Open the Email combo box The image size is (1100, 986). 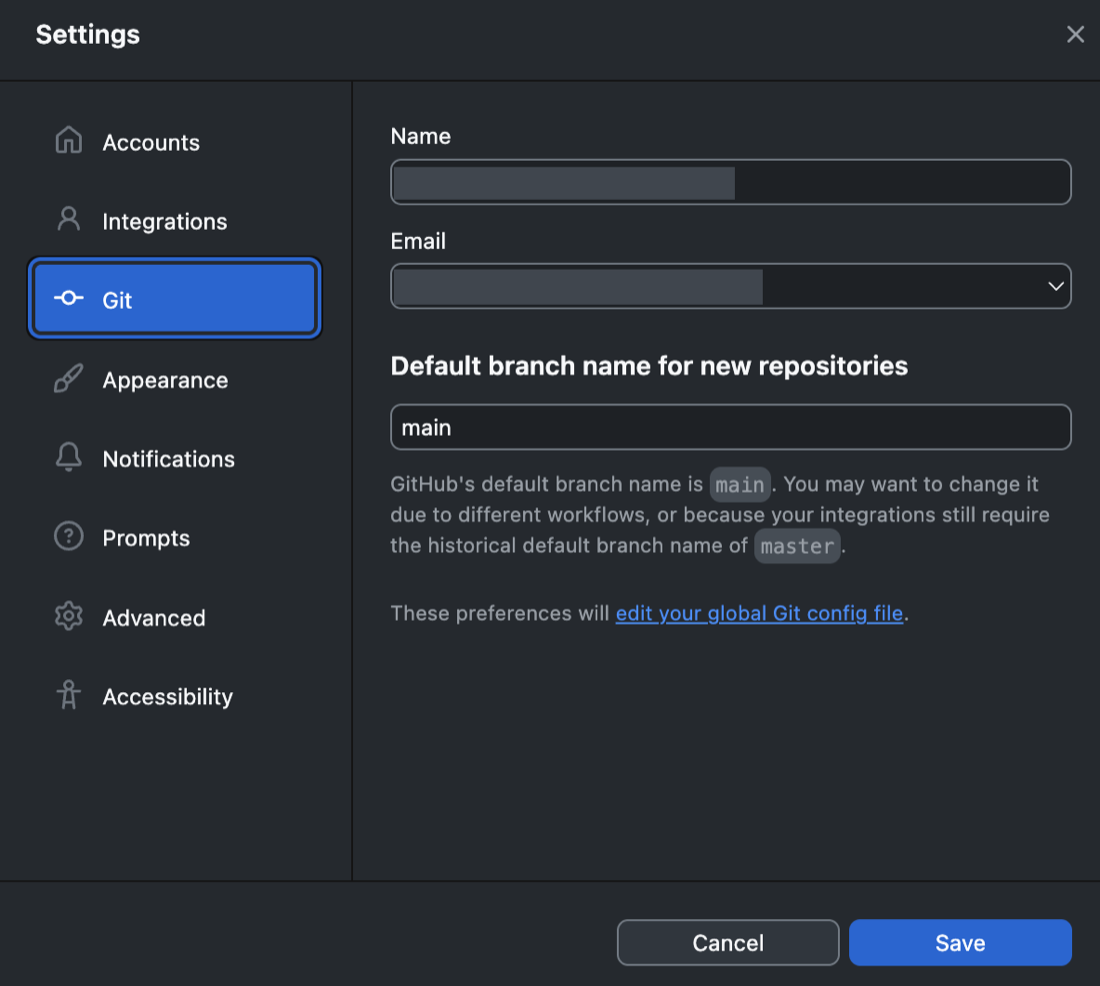pyautogui.click(x=730, y=286)
